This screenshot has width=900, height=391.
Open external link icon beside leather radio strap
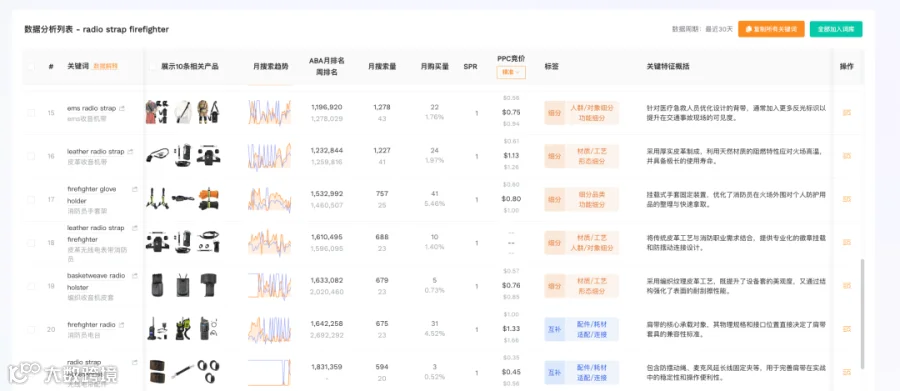(x=130, y=152)
